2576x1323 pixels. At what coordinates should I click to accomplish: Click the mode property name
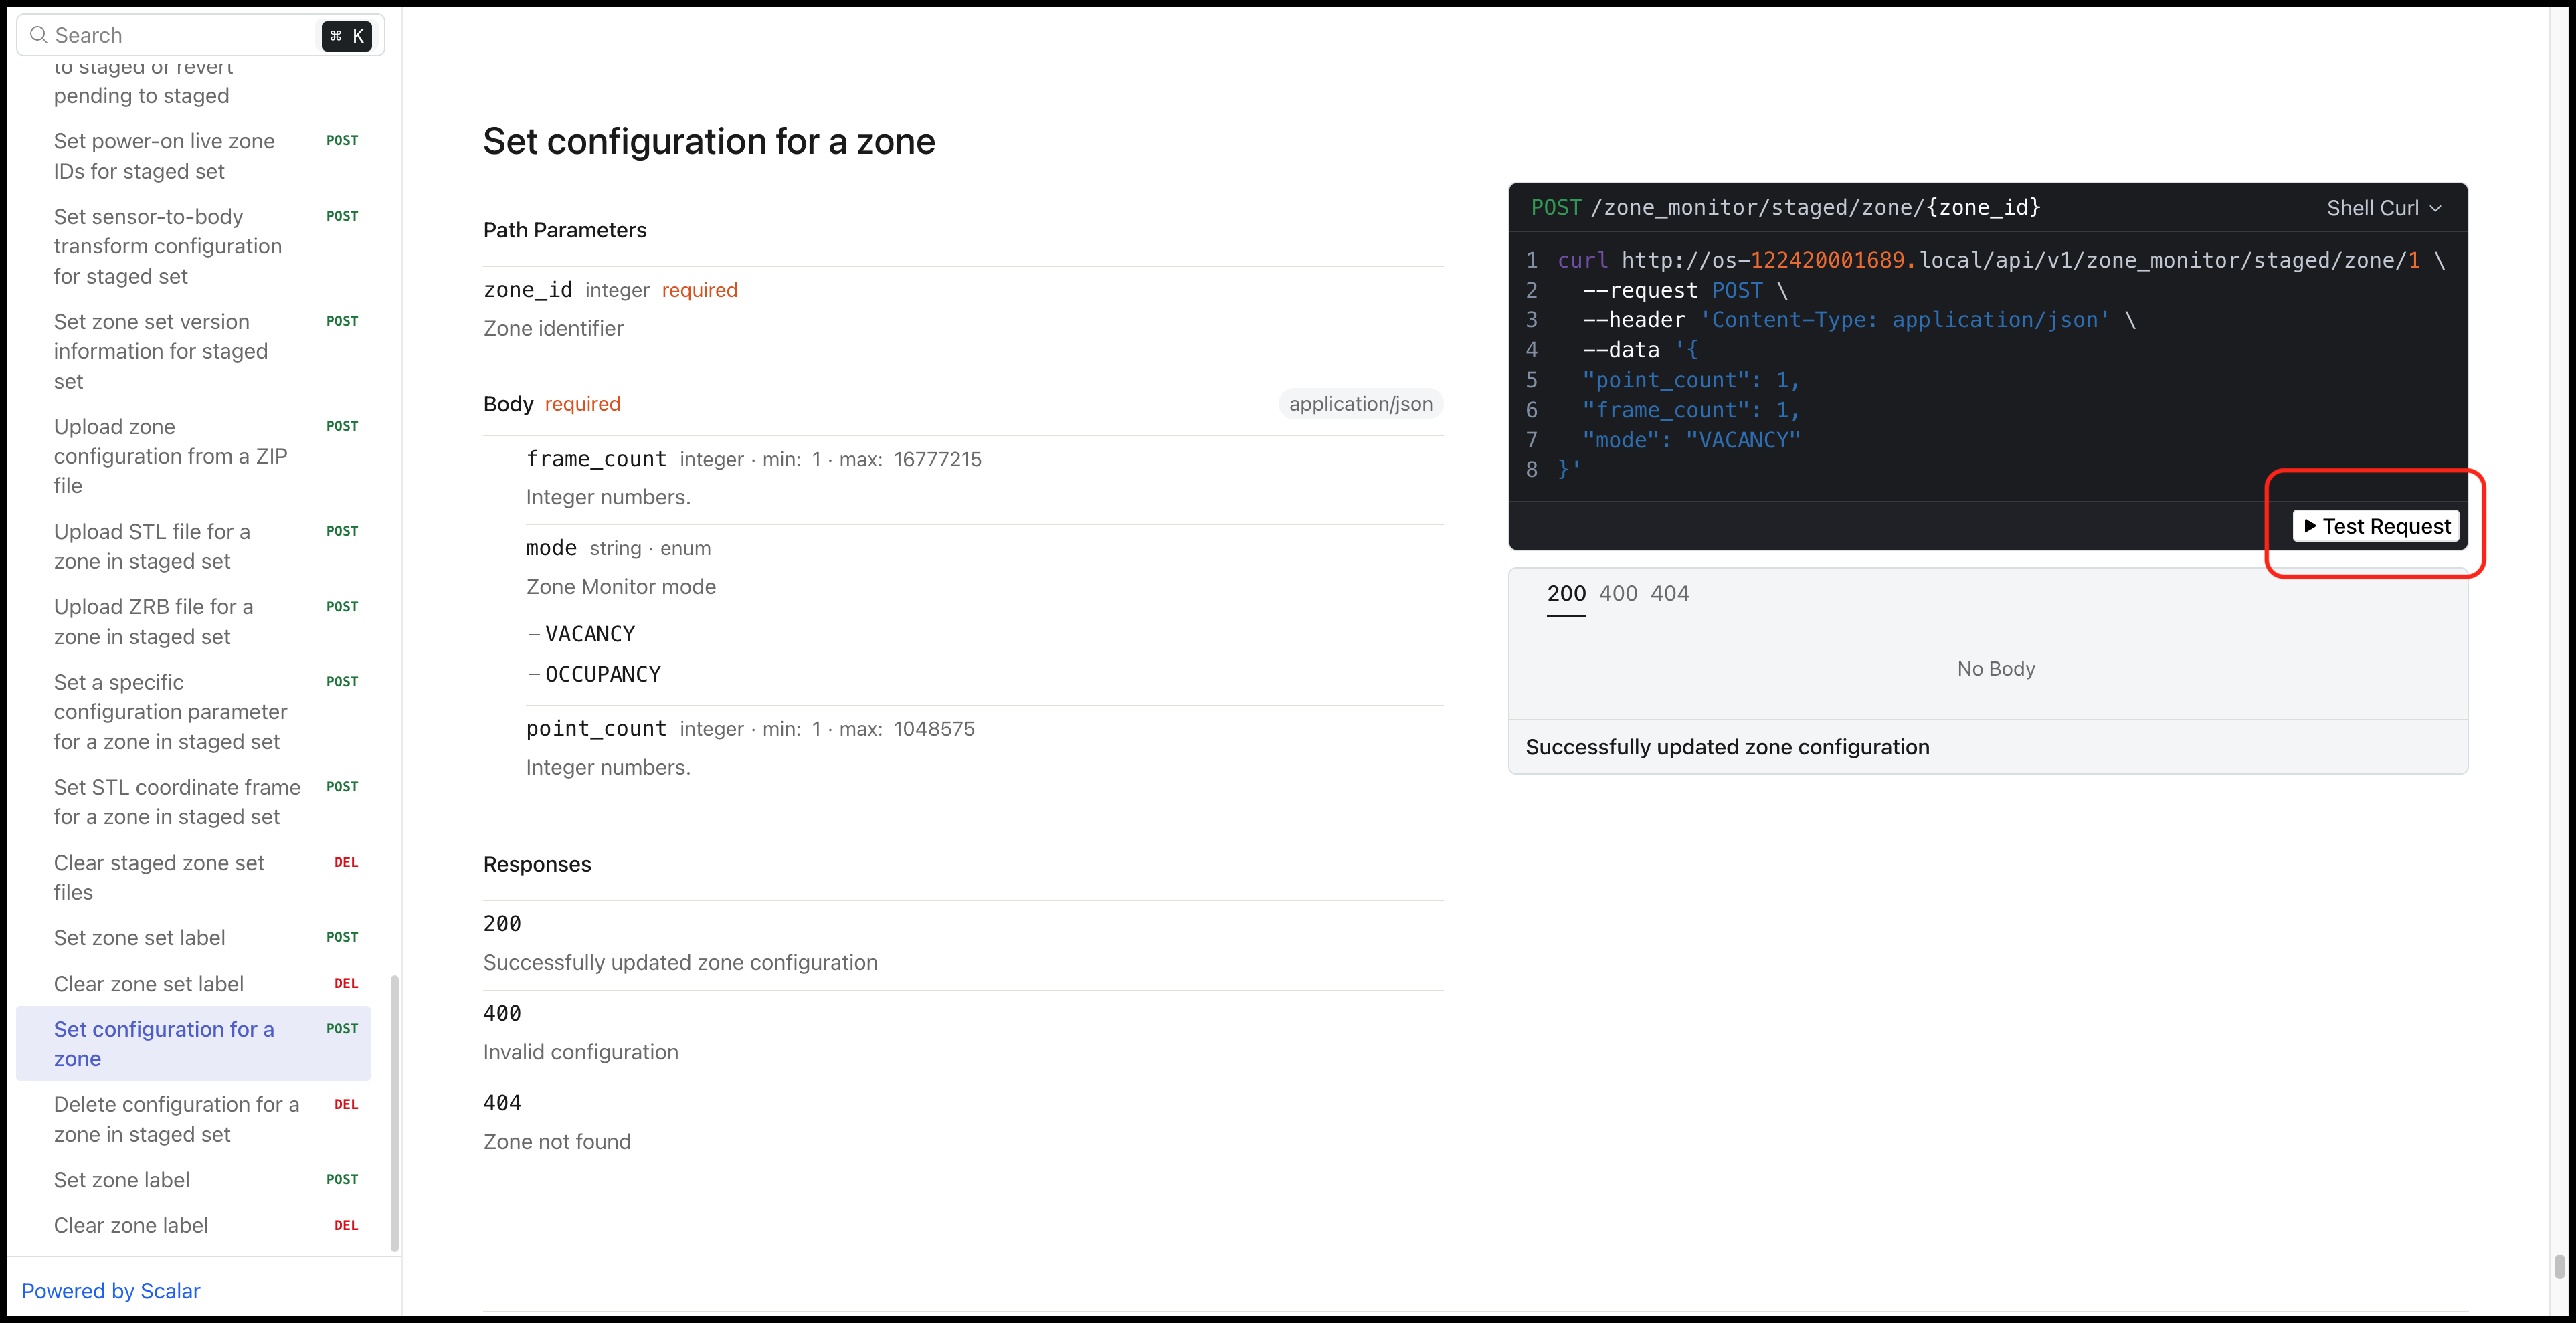pos(551,548)
